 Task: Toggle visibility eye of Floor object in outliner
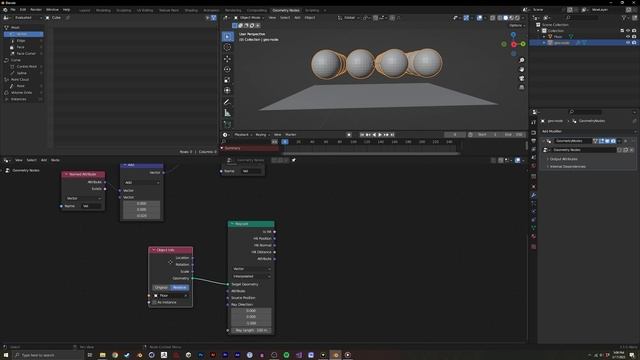[x=628, y=37]
